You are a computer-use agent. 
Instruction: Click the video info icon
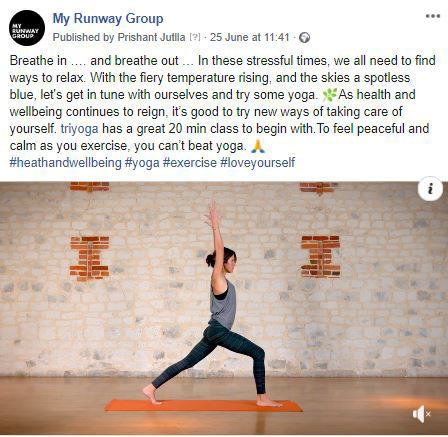click(430, 189)
